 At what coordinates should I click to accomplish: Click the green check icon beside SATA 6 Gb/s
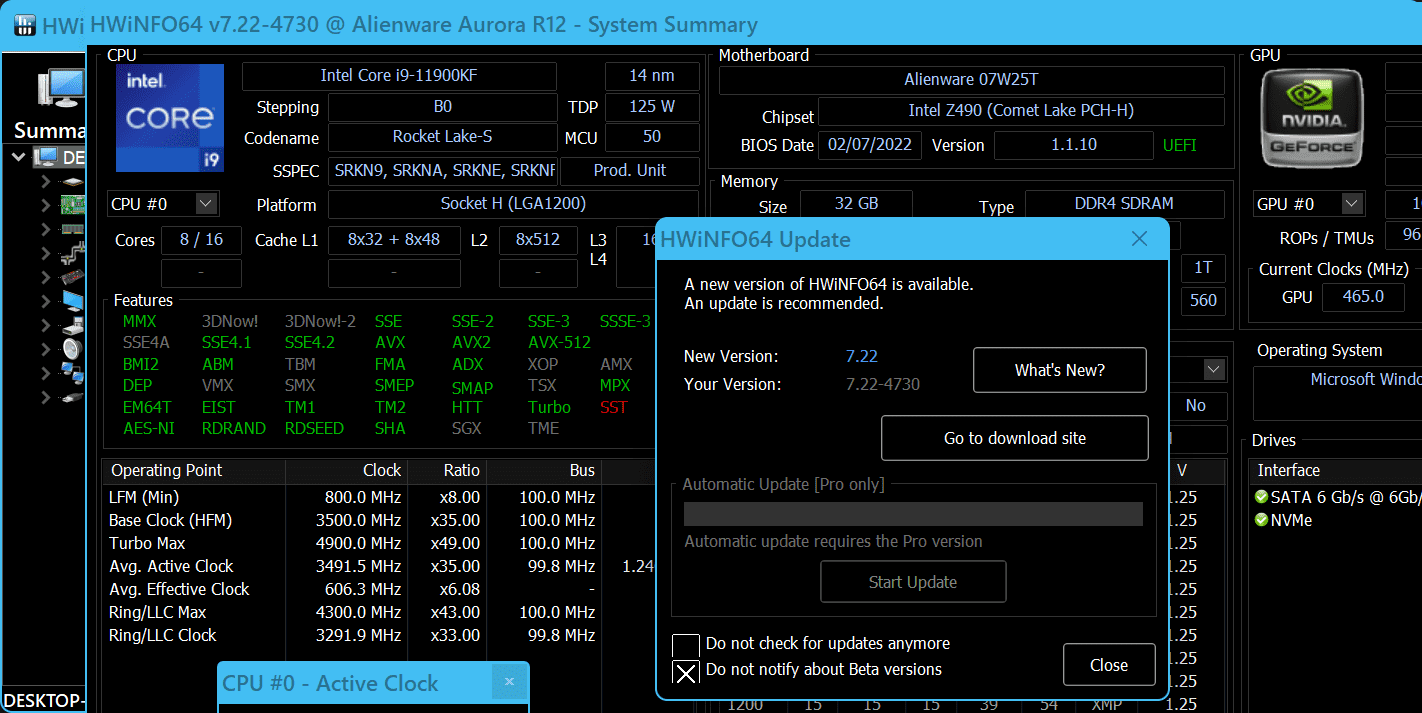tap(1262, 497)
